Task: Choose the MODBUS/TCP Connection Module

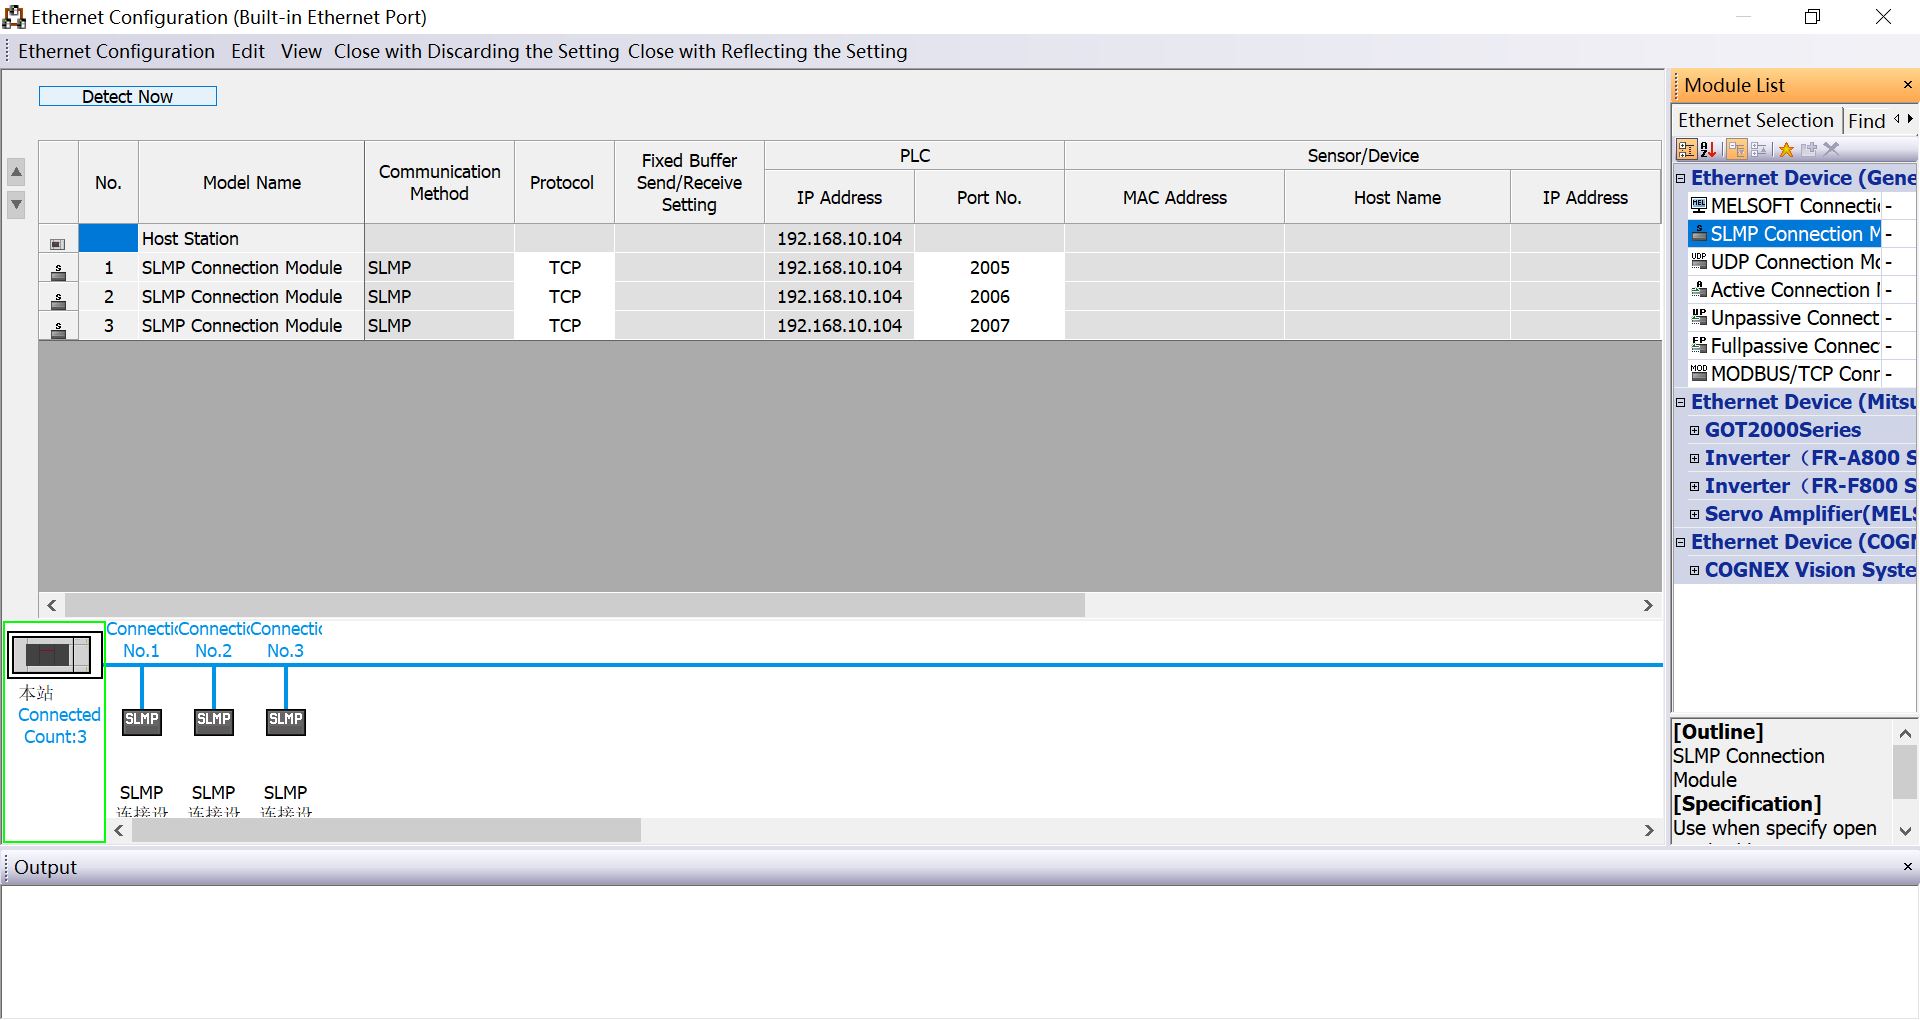Action: tap(1790, 373)
